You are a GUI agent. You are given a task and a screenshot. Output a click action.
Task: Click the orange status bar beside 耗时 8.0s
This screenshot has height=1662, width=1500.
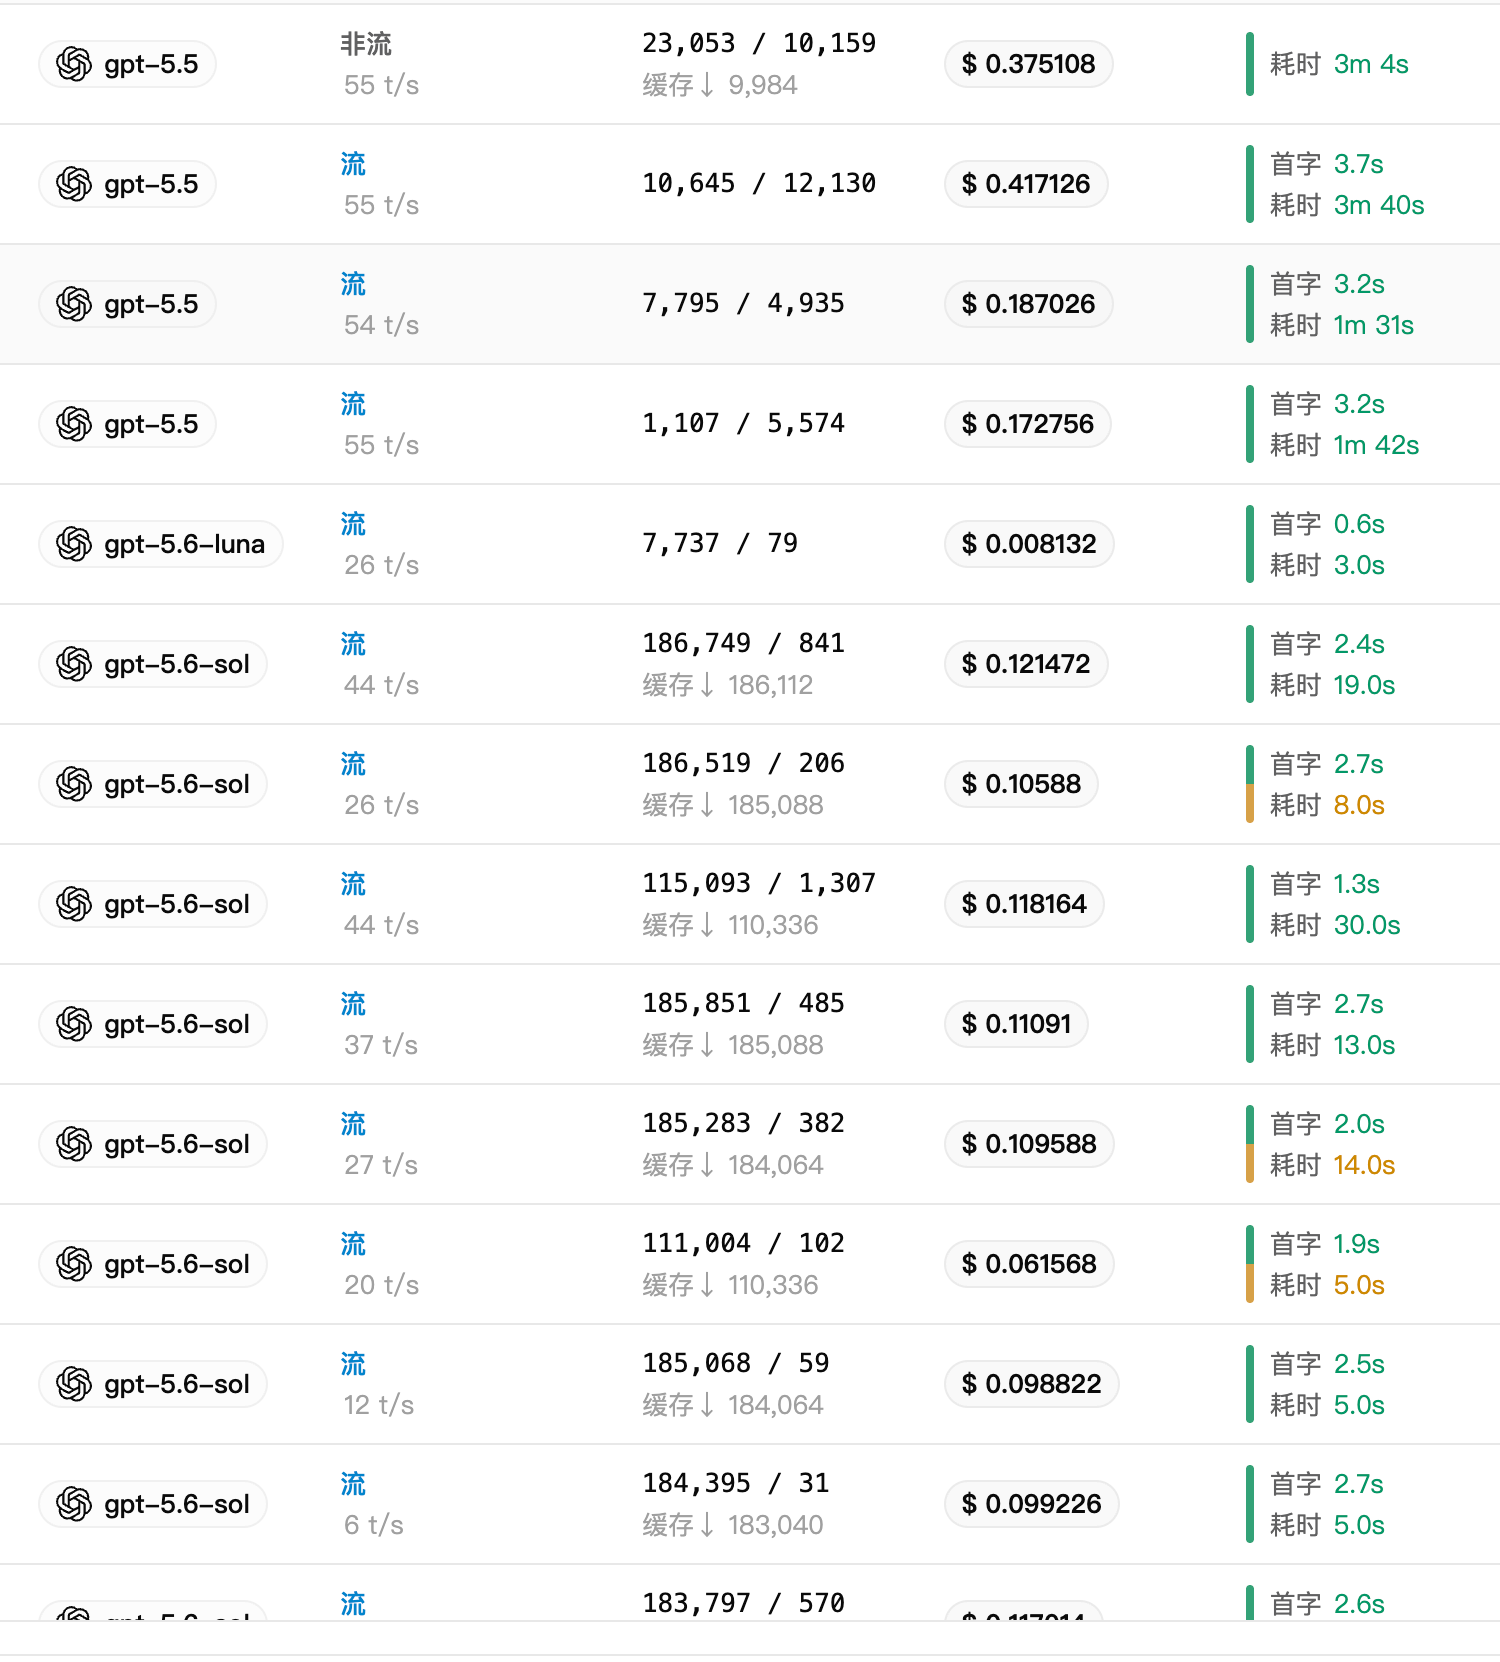pyautogui.click(x=1250, y=804)
